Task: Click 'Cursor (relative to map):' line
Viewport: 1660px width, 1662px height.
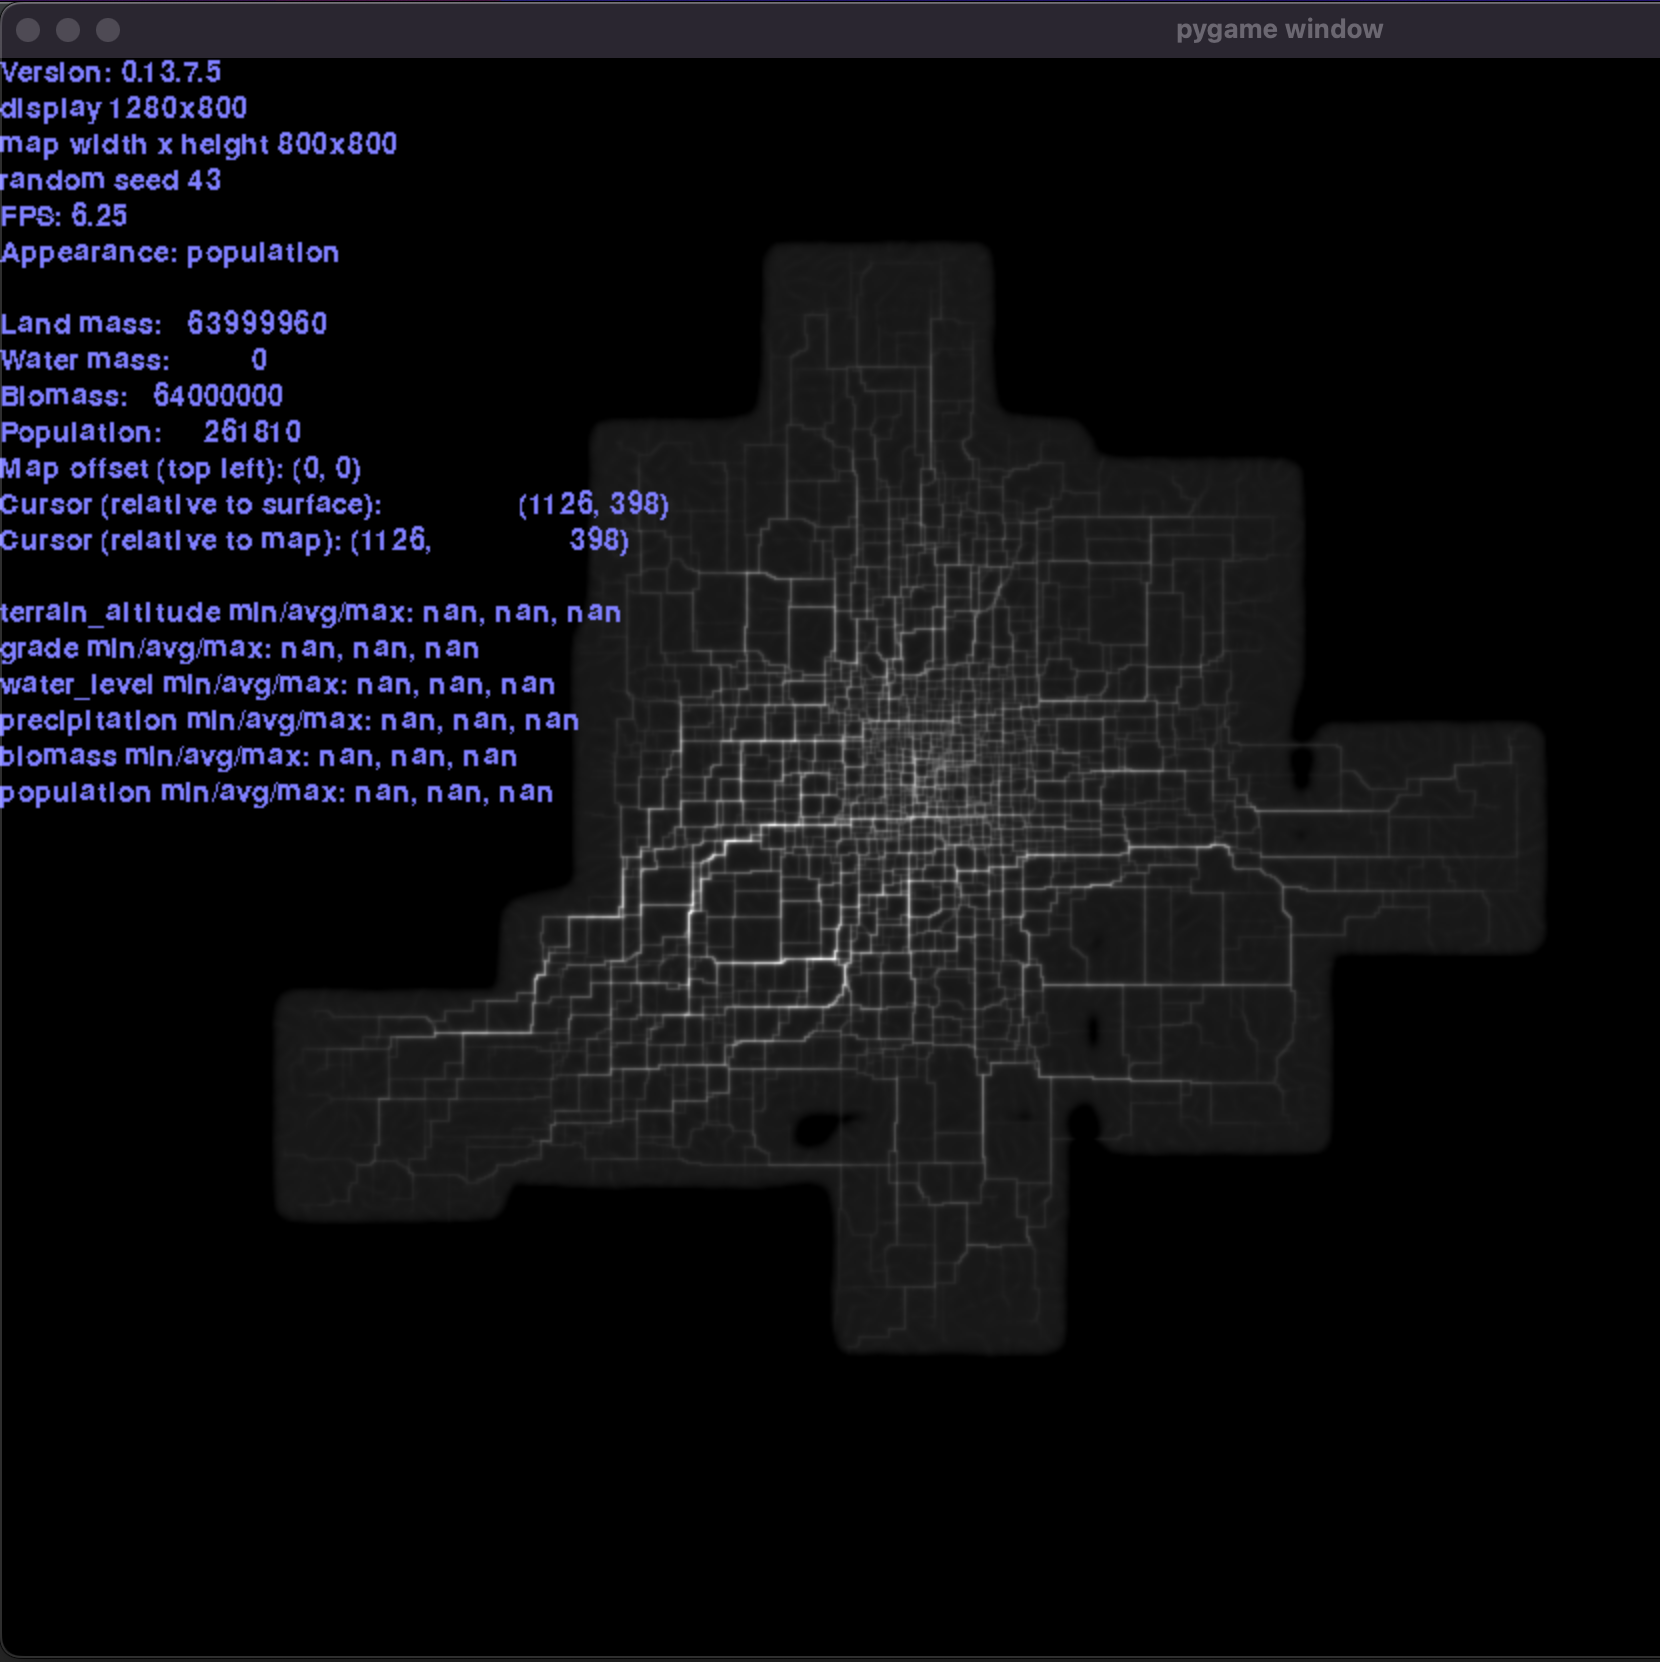Action: (315, 540)
